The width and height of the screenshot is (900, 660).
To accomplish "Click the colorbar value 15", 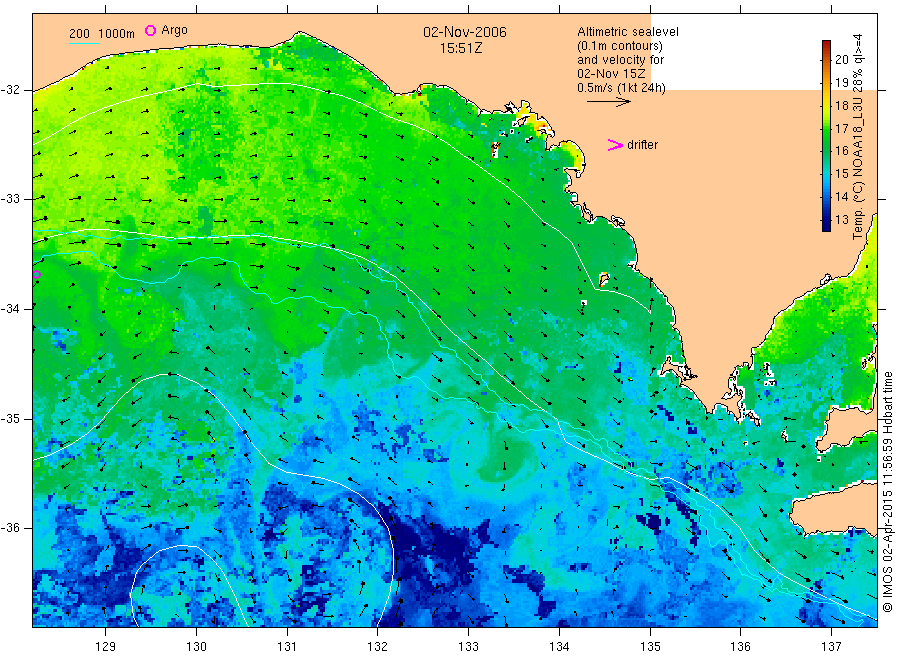I will coord(841,173).
